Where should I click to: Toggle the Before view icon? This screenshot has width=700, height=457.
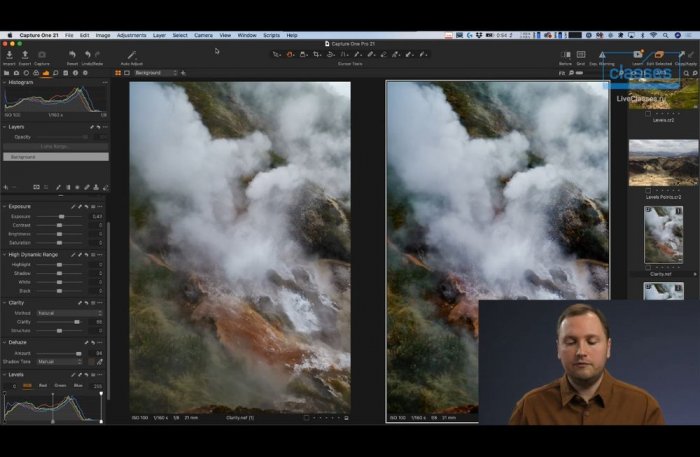(565, 54)
